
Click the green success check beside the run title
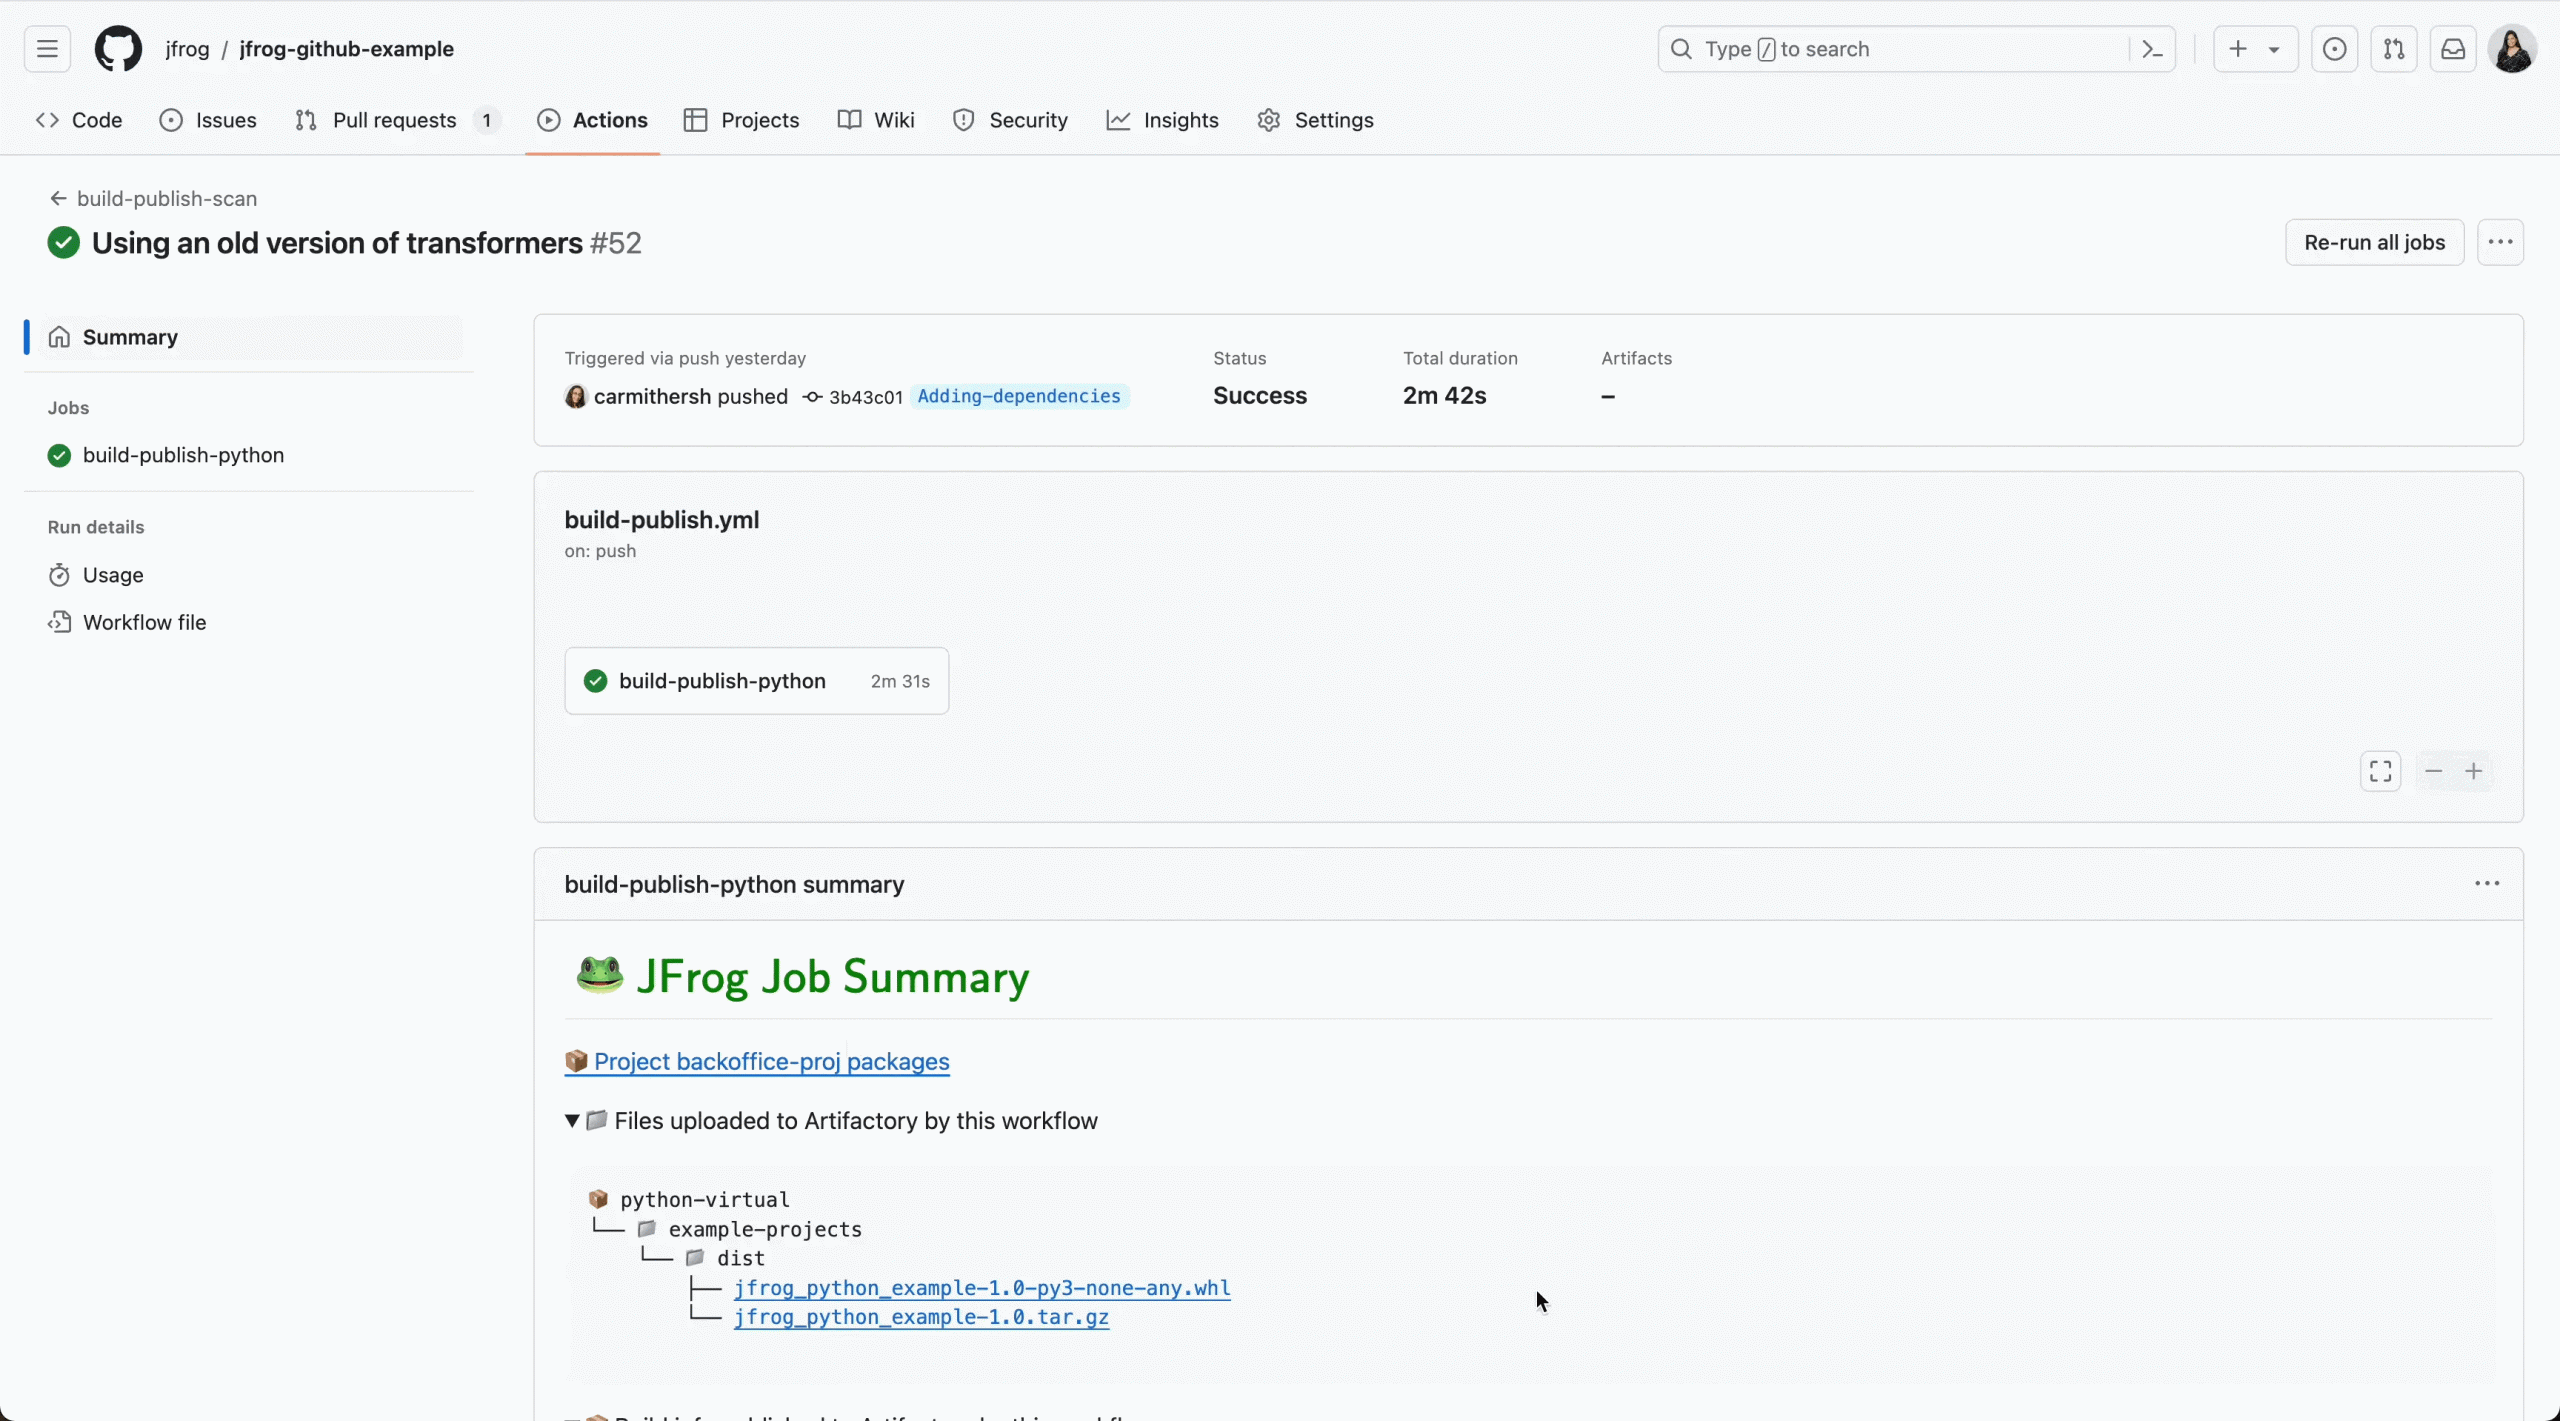[63, 243]
